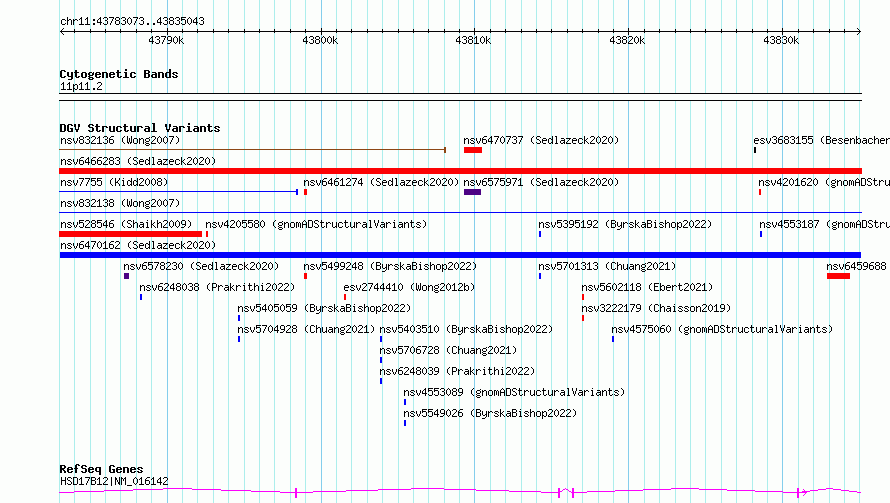Click the nsv5403510 (ByrskaBishop2022) label
The height and width of the screenshot is (503, 890).
(466, 329)
